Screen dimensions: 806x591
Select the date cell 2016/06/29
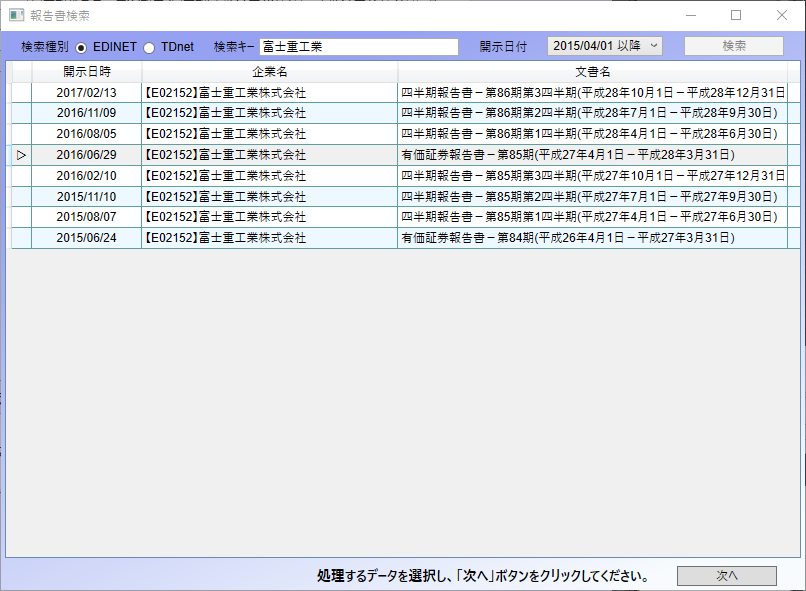point(86,155)
